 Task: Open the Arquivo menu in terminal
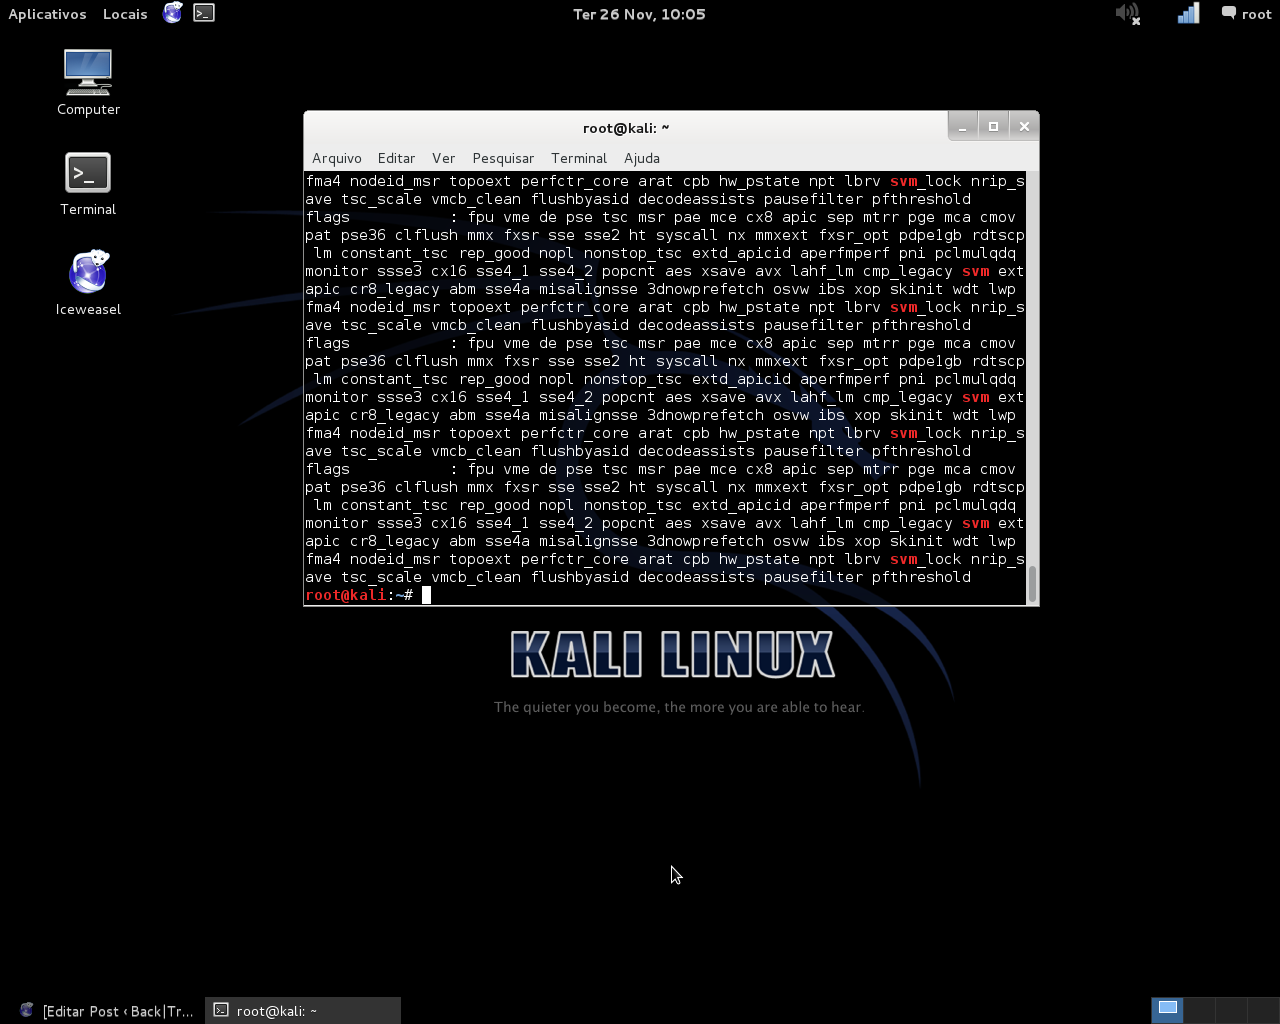[336, 158]
